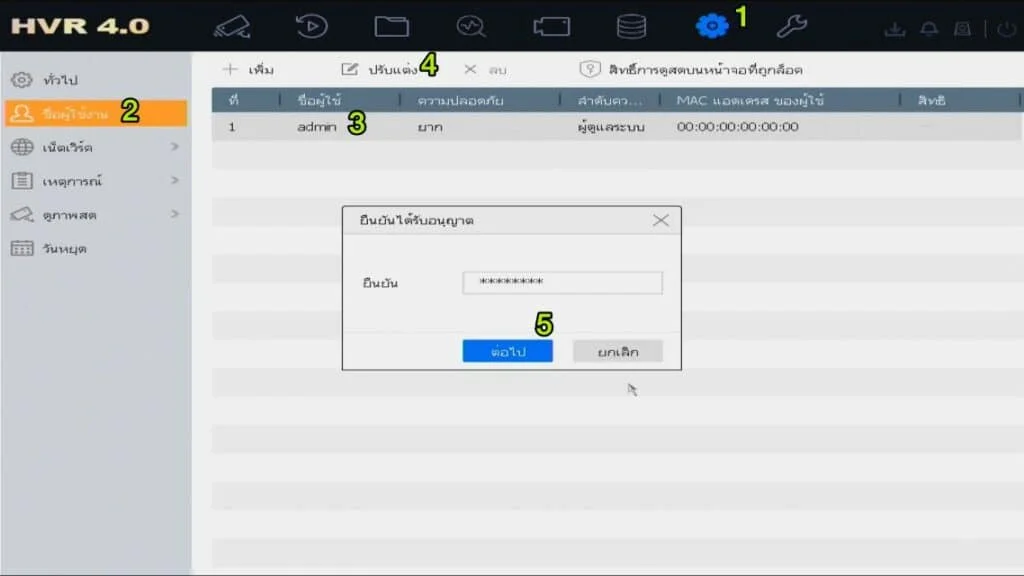Image resolution: width=1024 pixels, height=576 pixels.
Task: Open the storage disk stack icon
Action: [x=631, y=27]
